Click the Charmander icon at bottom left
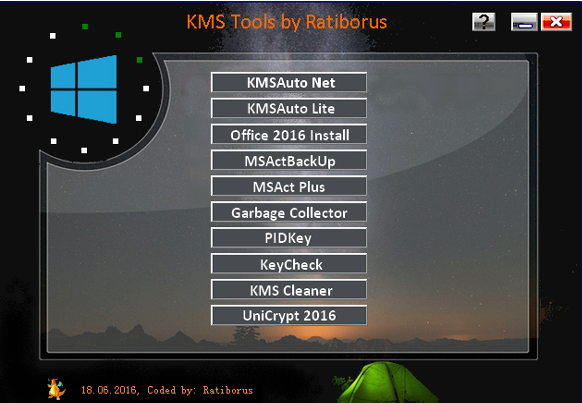This screenshot has width=582, height=403. [56, 389]
